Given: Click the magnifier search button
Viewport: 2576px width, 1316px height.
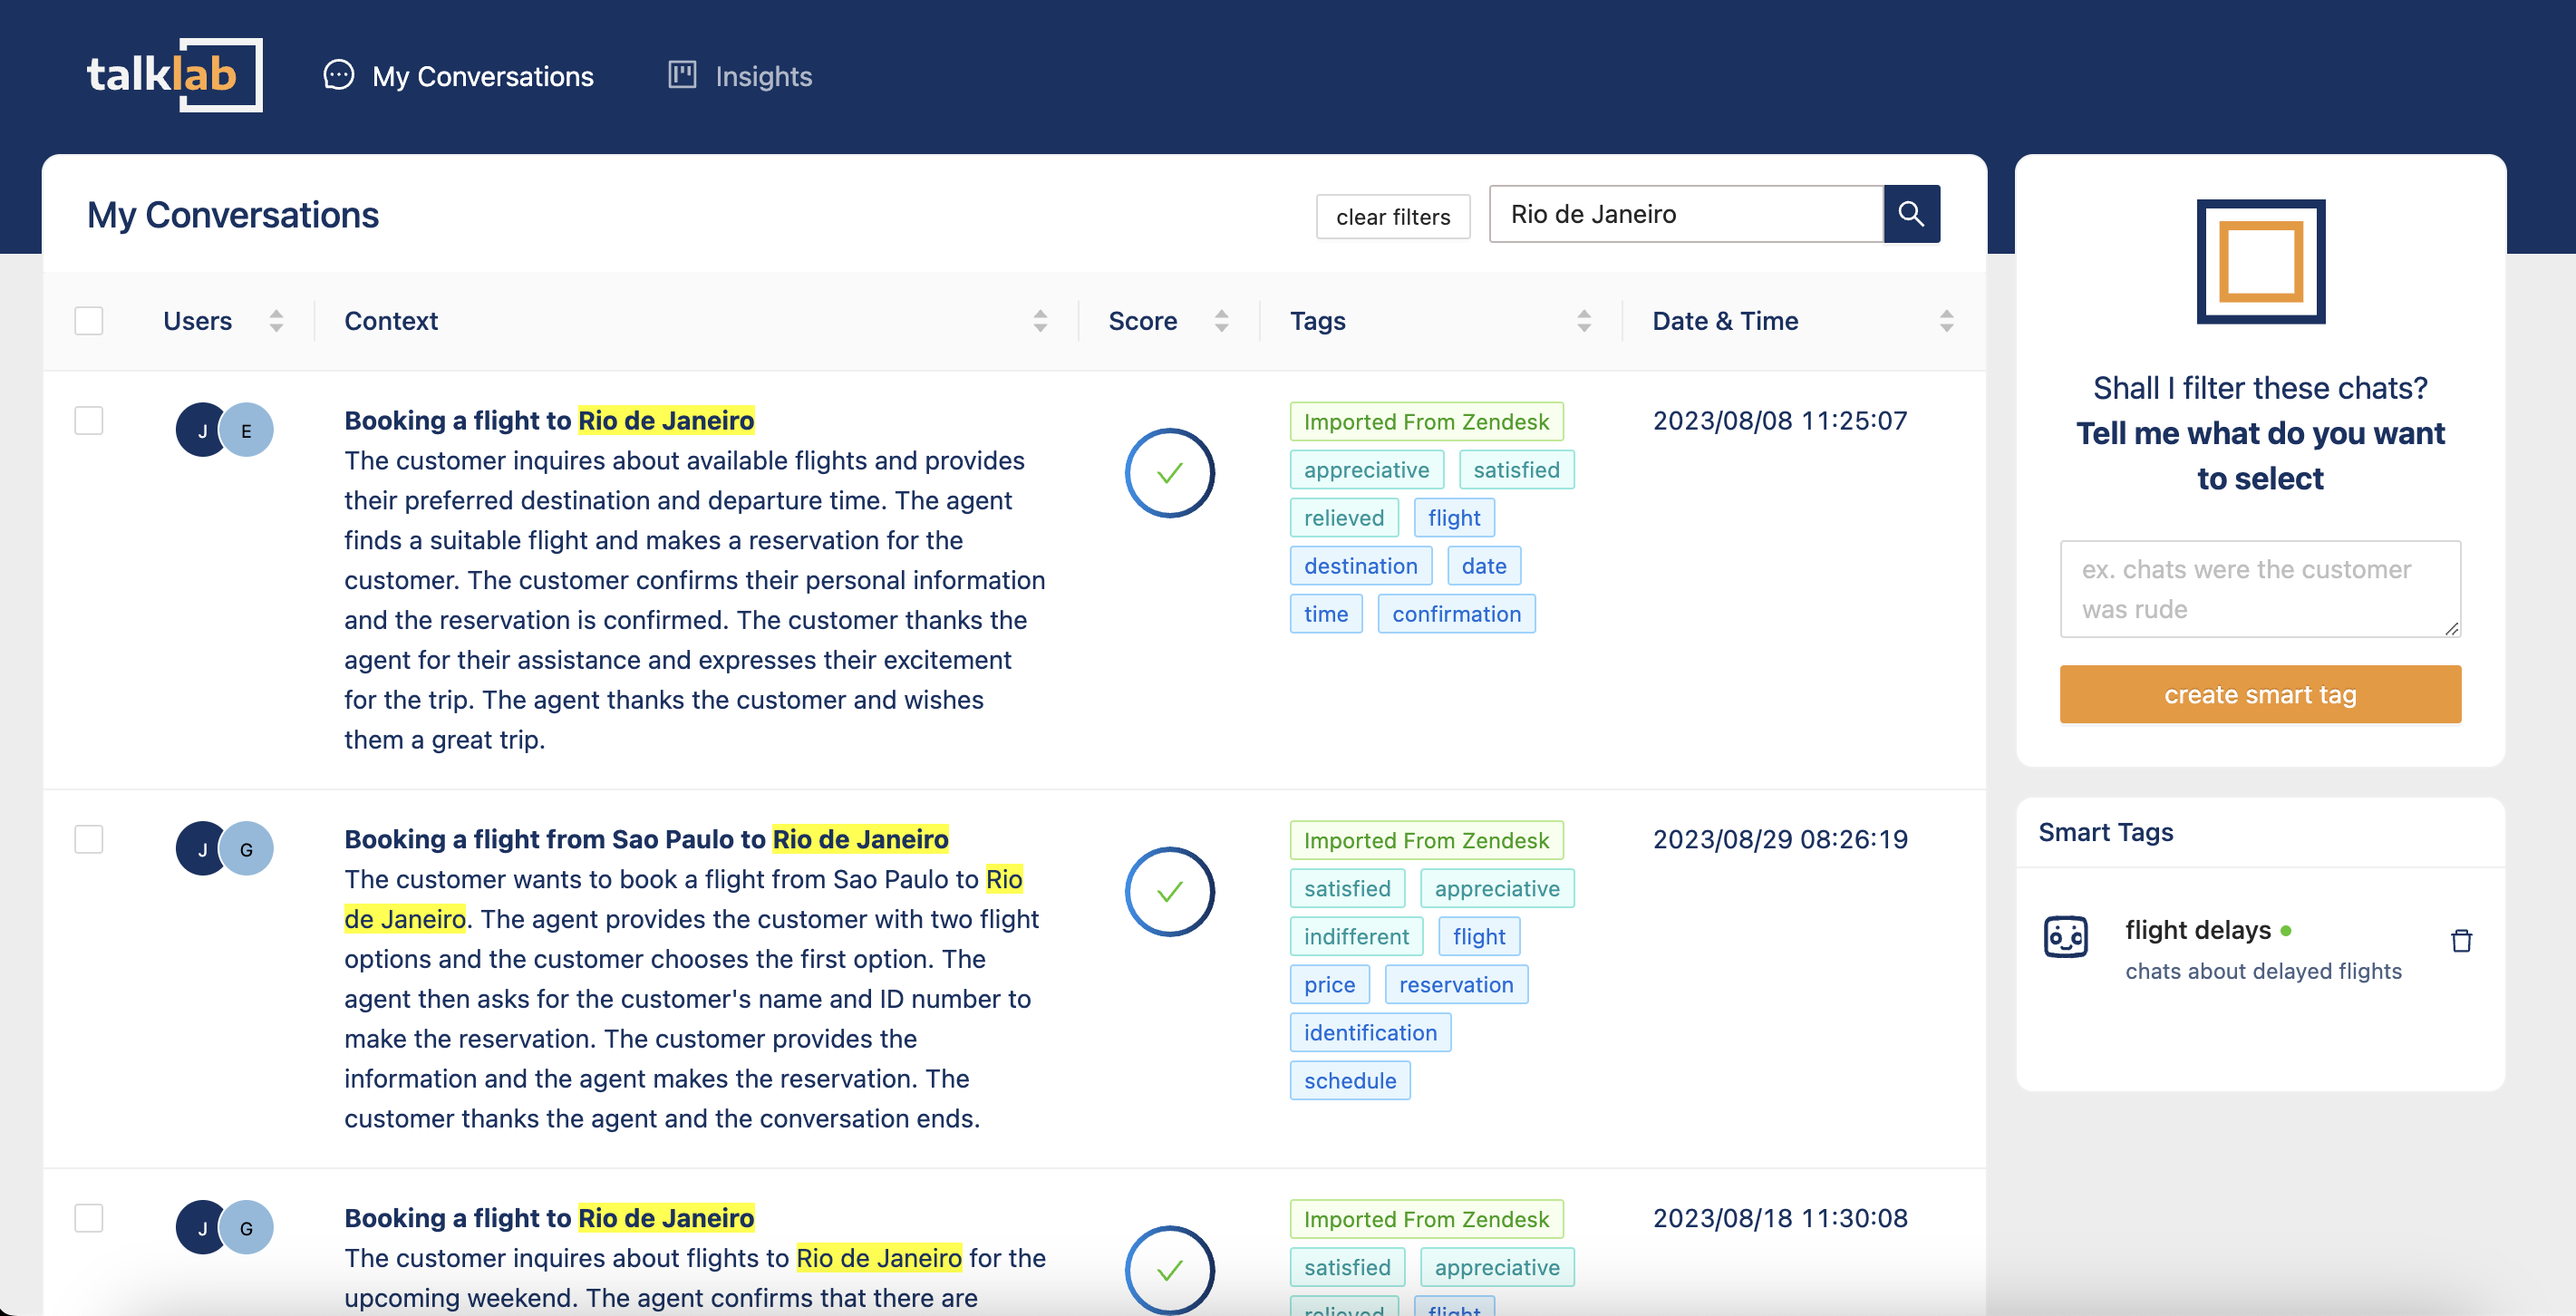Looking at the screenshot, I should click(1911, 214).
